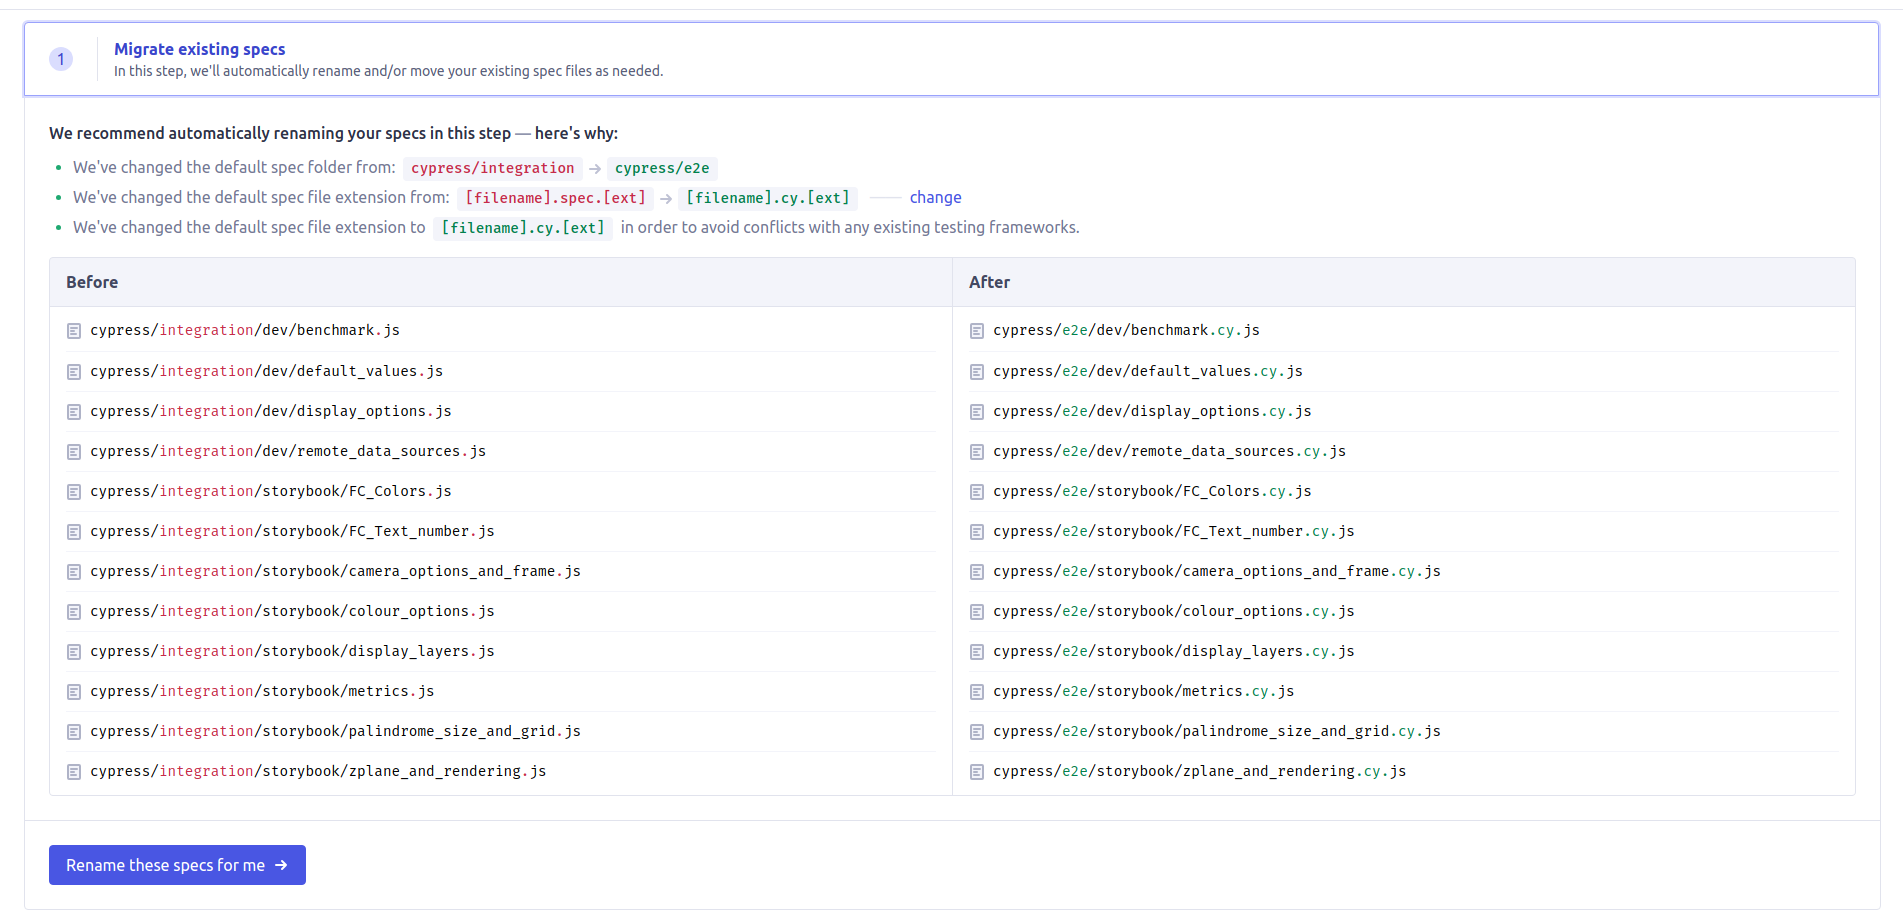
Task: Select path cypress/e2e/storybook/FC_Colors.cy.js text
Action: [1152, 491]
